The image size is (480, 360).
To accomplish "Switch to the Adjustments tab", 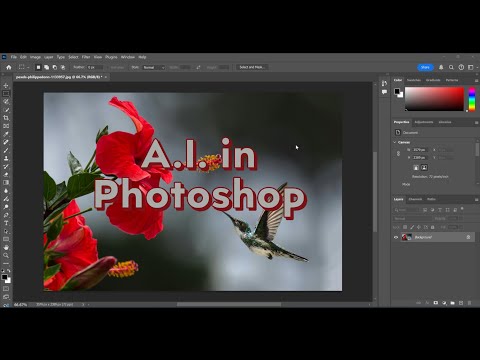I will pyautogui.click(x=424, y=122).
